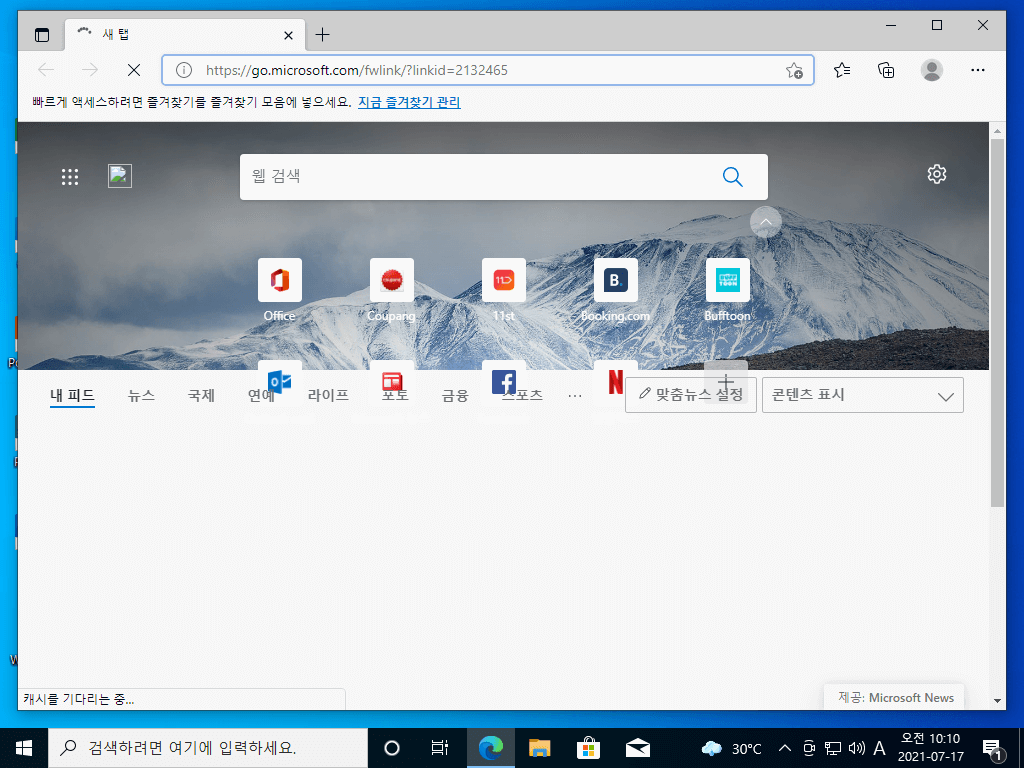Add this page to favorites star
Screen dimensions: 1024x768
pos(794,71)
